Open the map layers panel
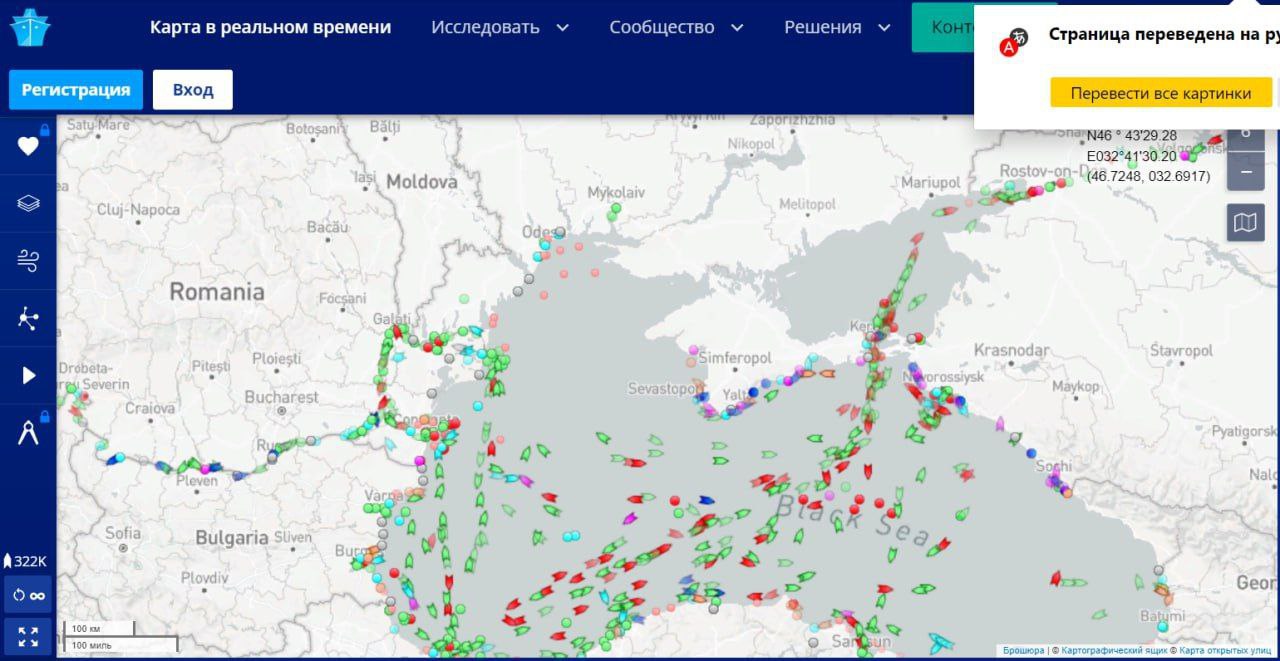Viewport: 1280px width, 661px height. coord(28,204)
